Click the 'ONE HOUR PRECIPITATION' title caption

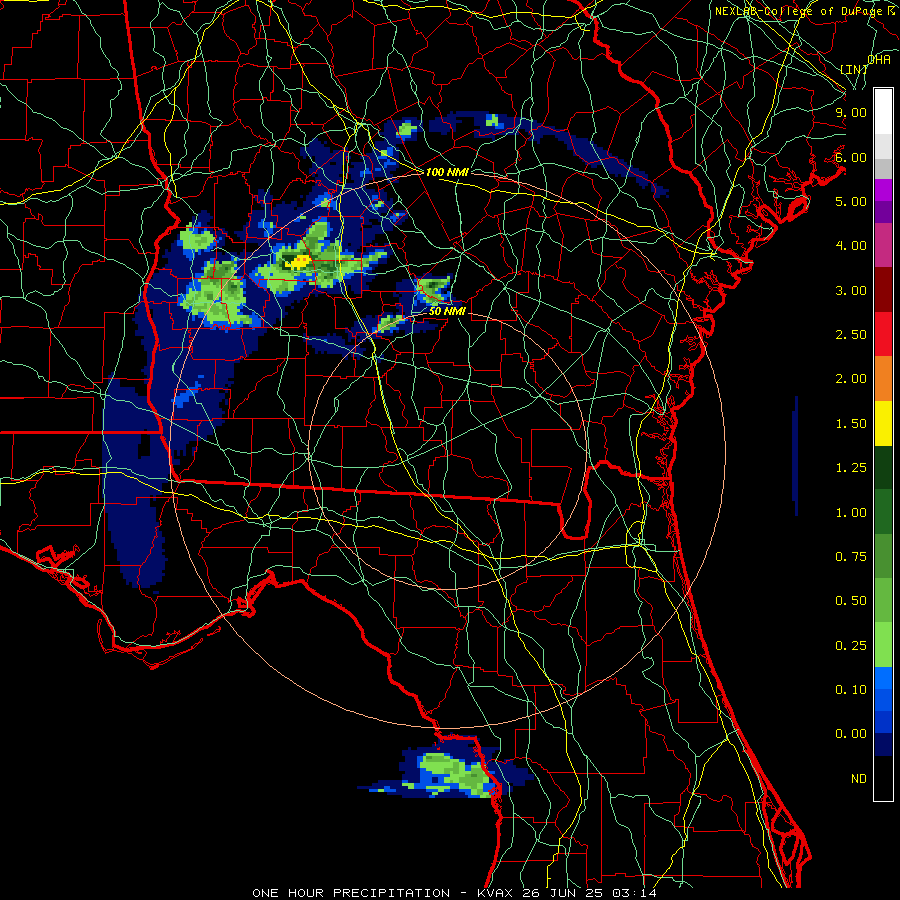pos(351,893)
